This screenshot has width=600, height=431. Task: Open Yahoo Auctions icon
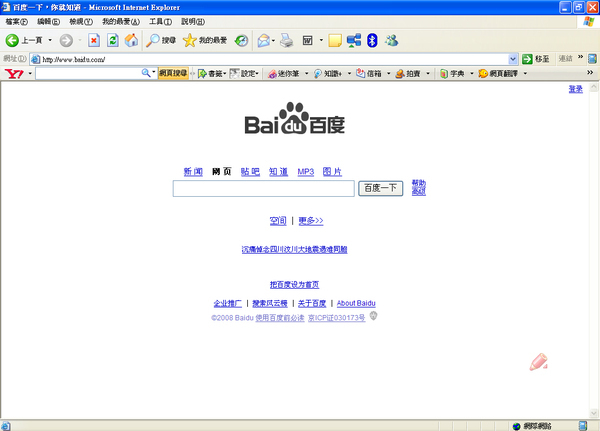(x=400, y=73)
